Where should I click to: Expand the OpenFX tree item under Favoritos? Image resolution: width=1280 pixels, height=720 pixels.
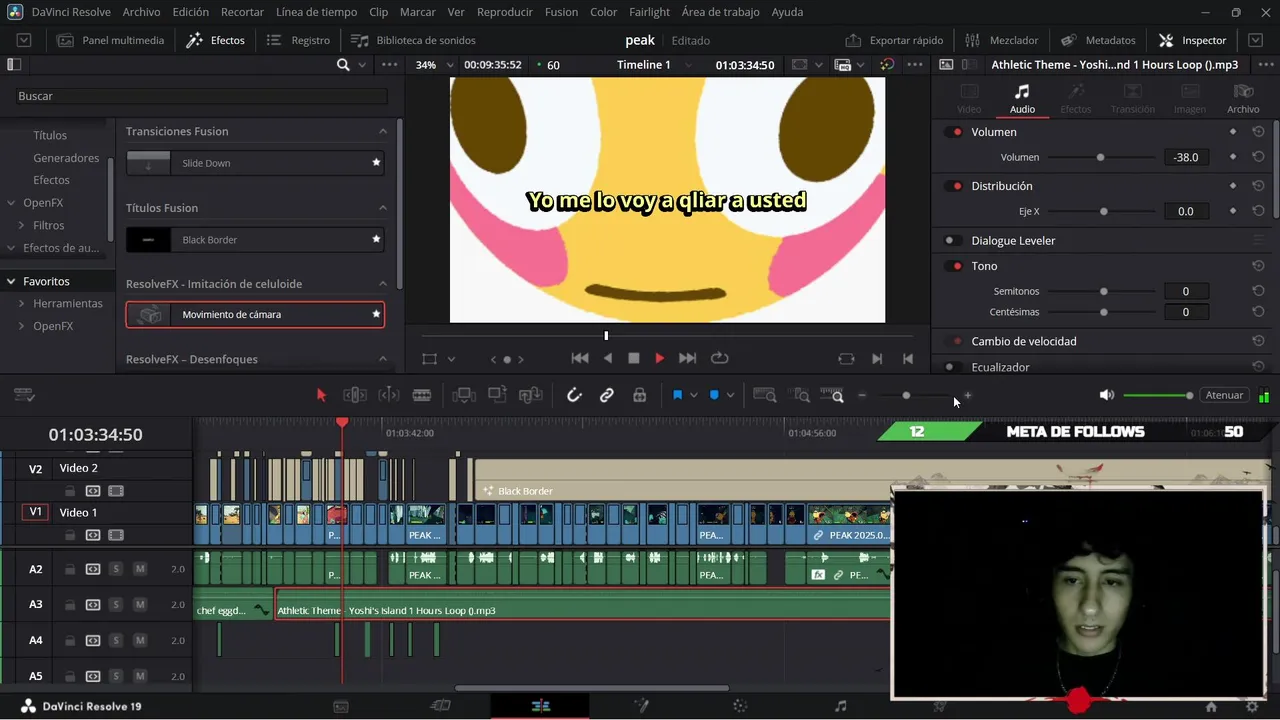click(21, 326)
